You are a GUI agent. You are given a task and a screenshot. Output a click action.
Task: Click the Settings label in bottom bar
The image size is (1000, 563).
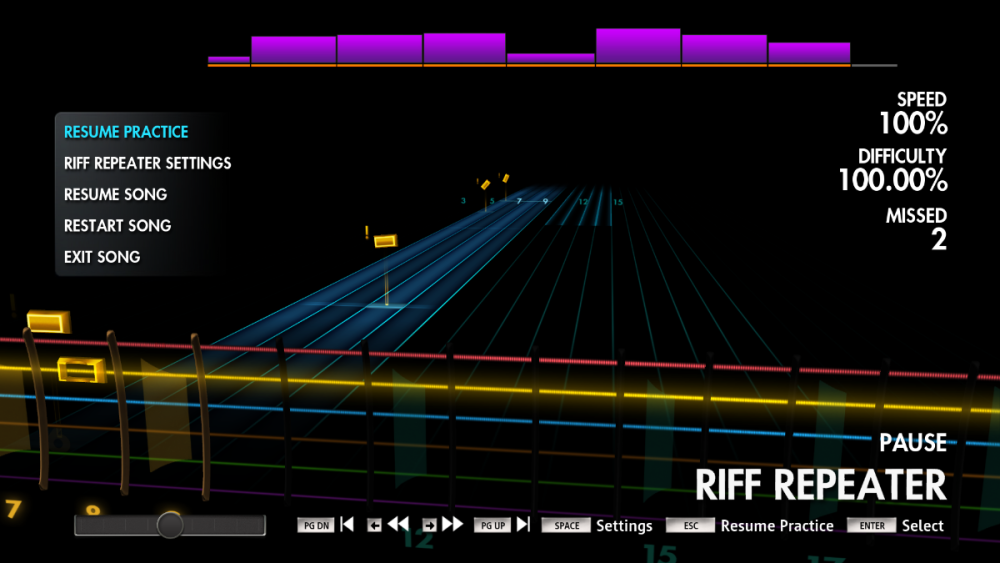624,525
